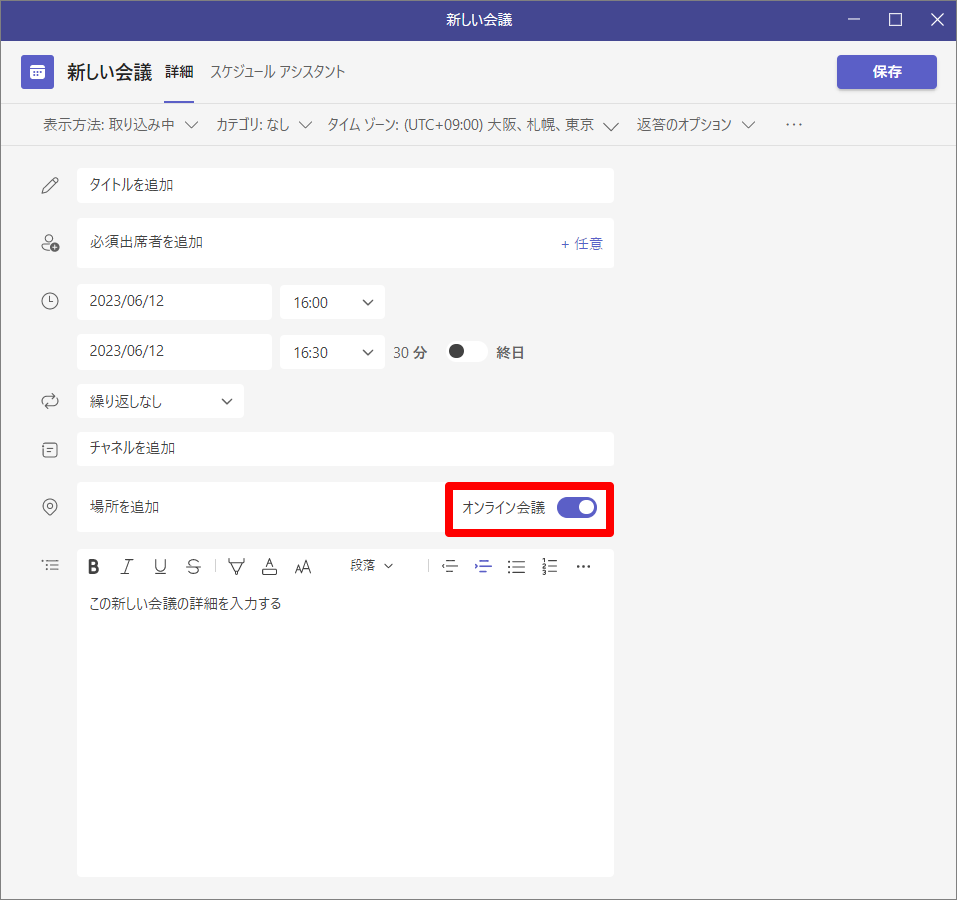Viewport: 957px width, 900px height.
Task: Insert a numbered list
Action: pyautogui.click(x=549, y=567)
